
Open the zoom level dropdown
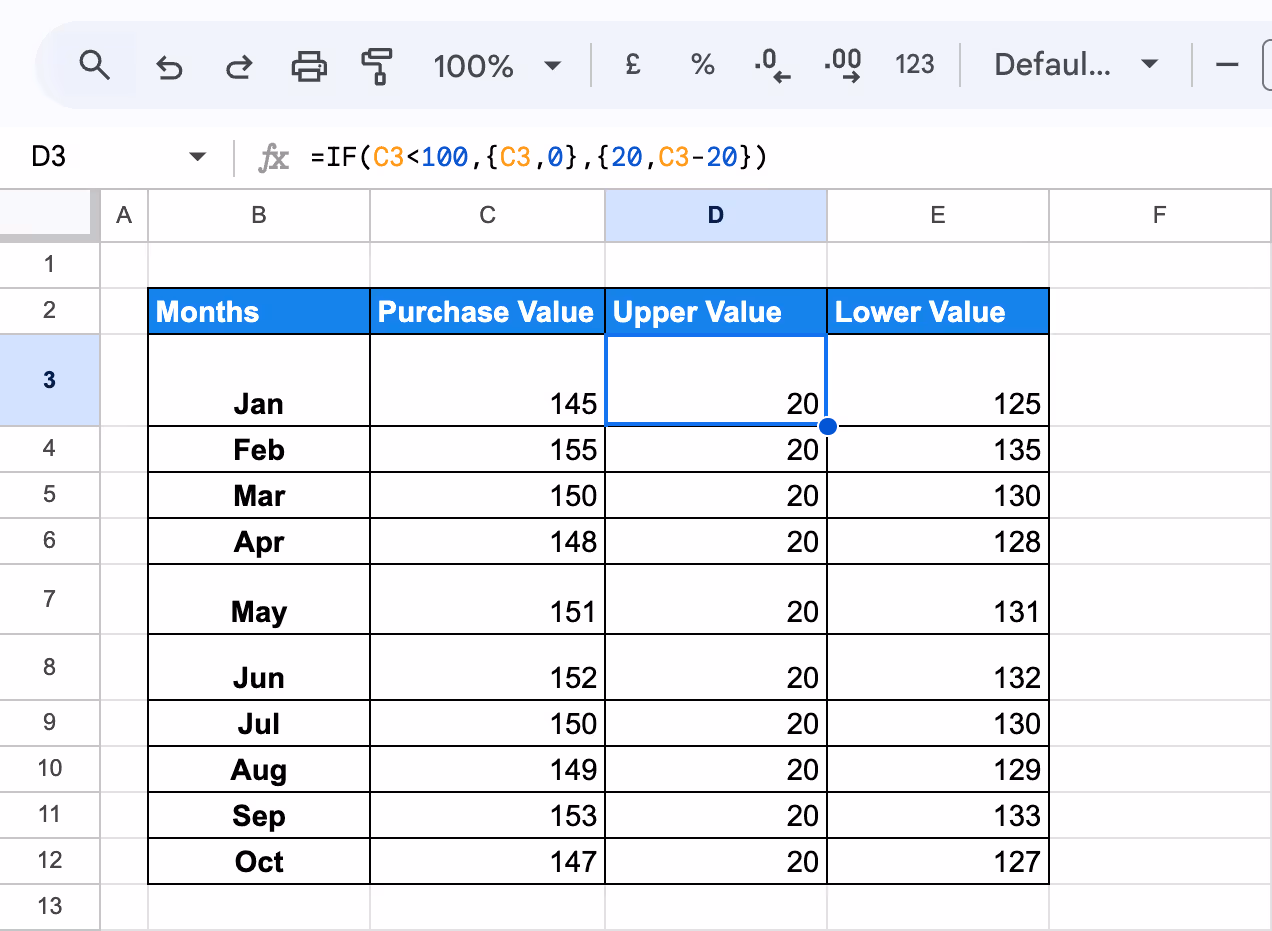pyautogui.click(x=494, y=66)
